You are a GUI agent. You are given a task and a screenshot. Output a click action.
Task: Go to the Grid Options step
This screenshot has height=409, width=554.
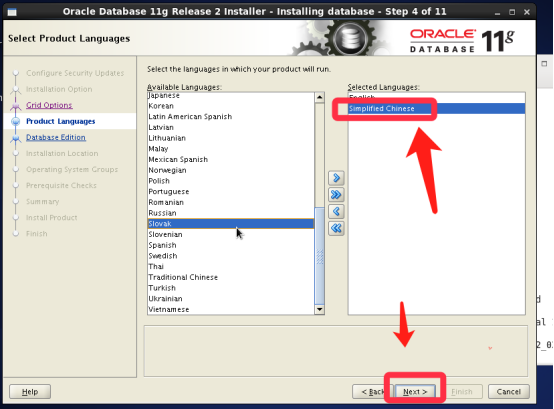[x=49, y=105]
